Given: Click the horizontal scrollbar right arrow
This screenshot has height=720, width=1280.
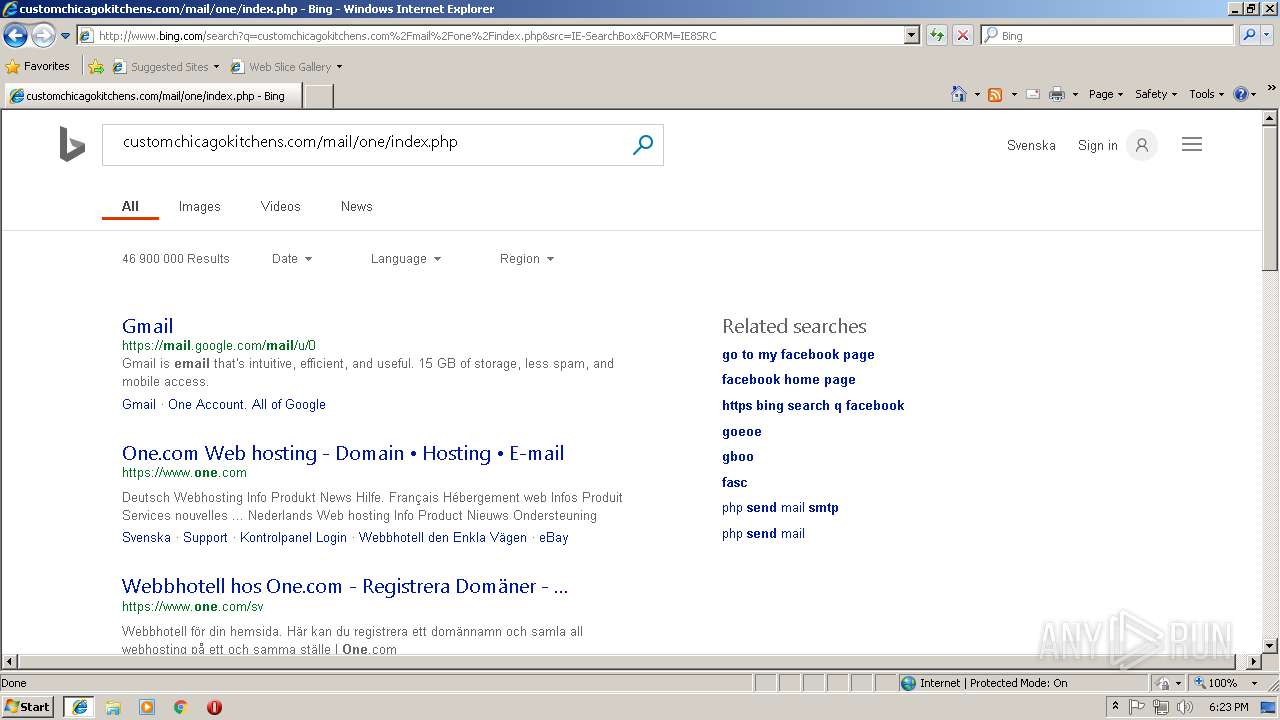Looking at the screenshot, I should coord(1254,662).
